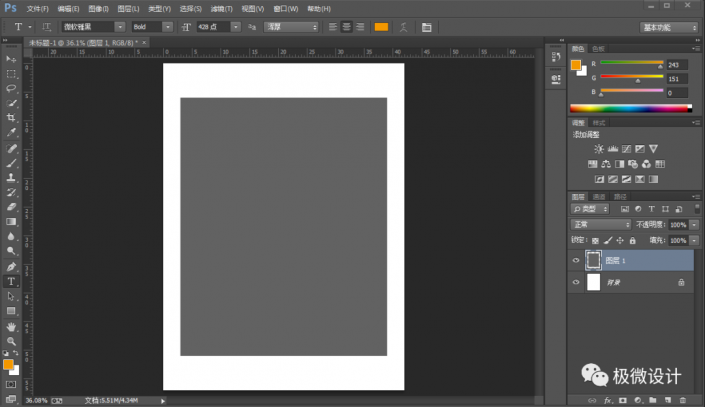Open the layer blend mode dropdown 正常
705x407 pixels.
click(x=601, y=225)
